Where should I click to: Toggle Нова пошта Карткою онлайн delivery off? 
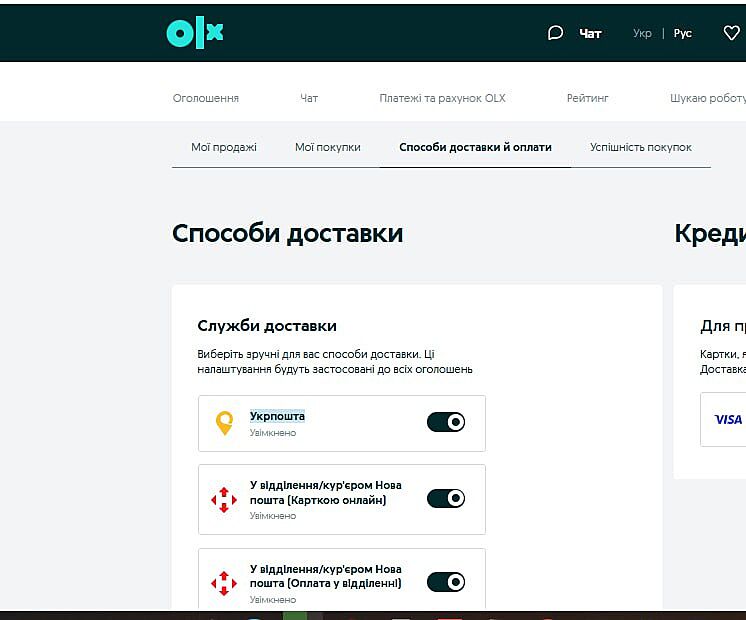446,498
